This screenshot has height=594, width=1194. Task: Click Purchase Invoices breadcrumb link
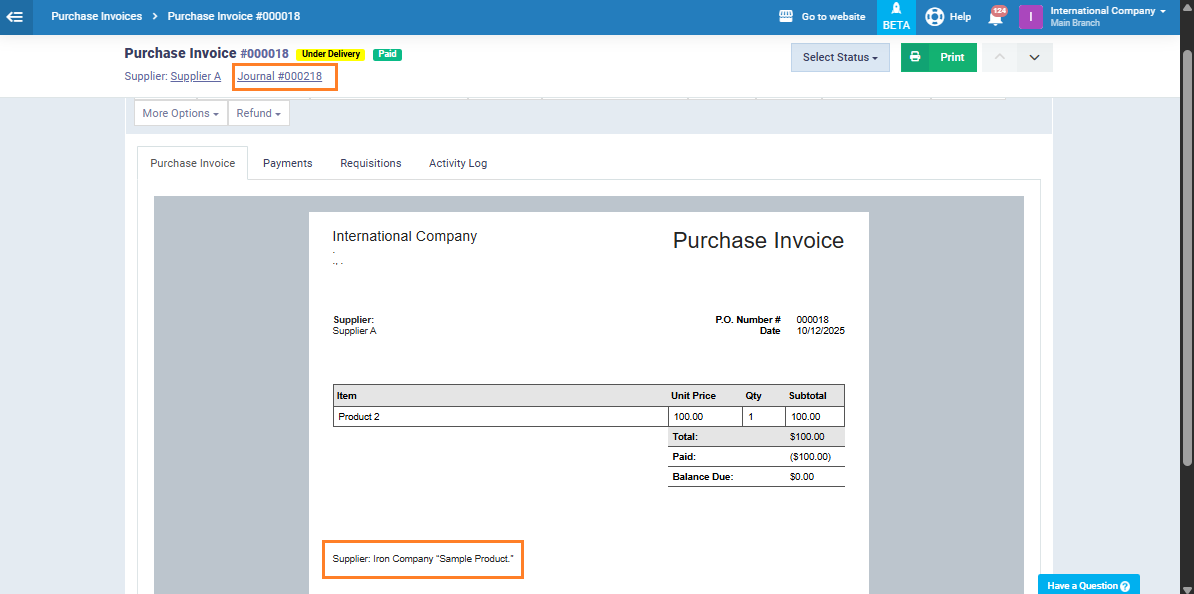96,17
